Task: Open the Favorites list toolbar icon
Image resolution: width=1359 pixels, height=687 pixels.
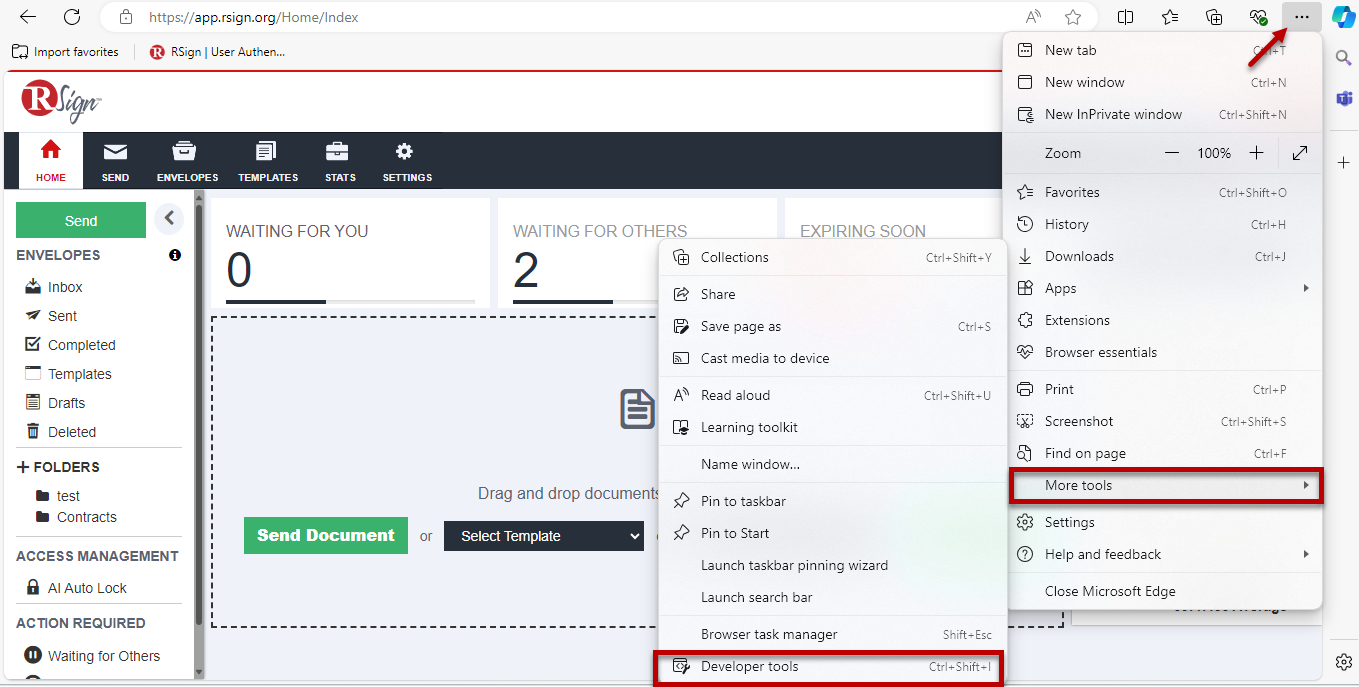Action: click(x=1170, y=17)
